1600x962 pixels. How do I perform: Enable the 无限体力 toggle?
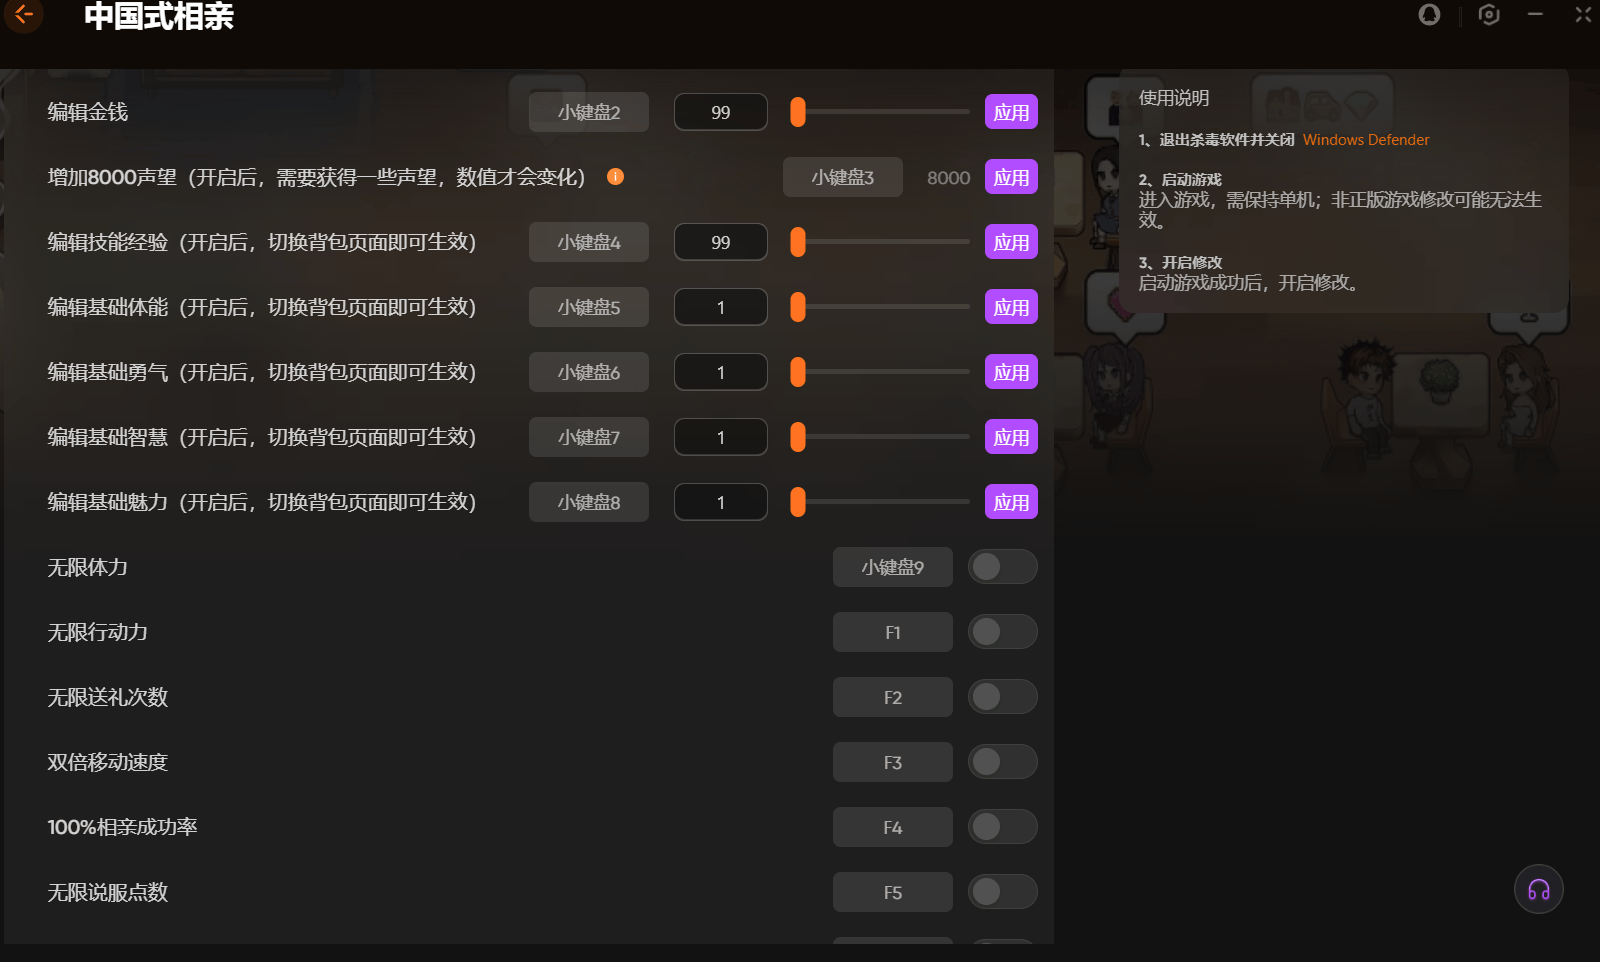(x=1002, y=567)
